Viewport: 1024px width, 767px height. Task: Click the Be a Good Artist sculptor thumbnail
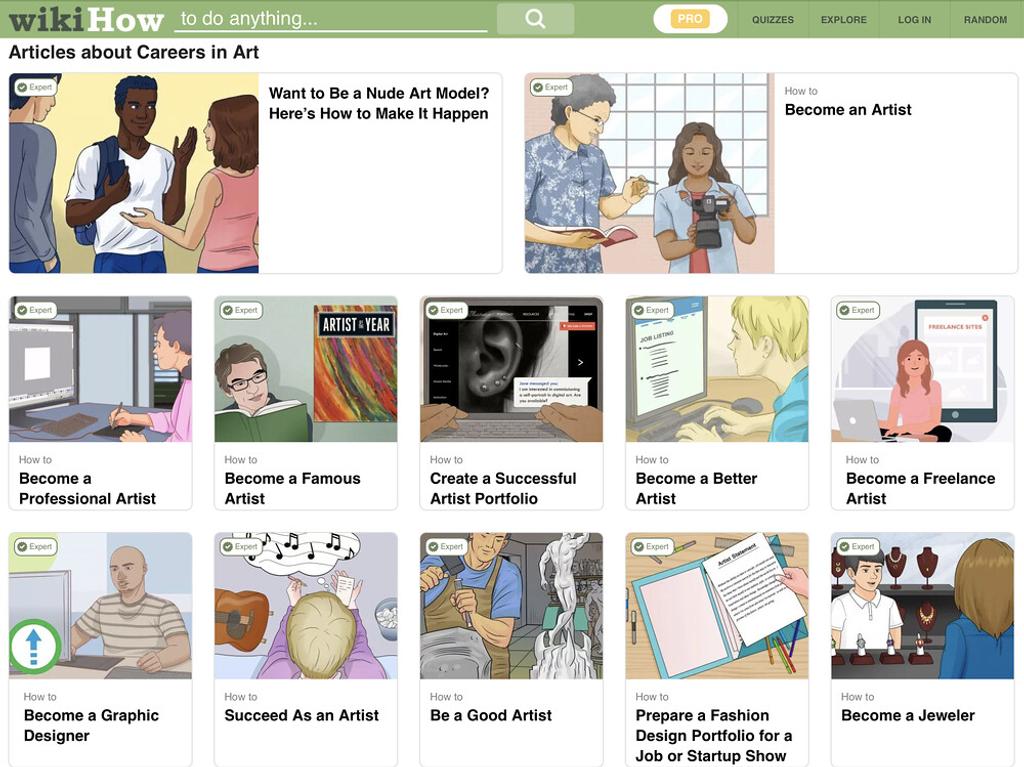point(511,606)
